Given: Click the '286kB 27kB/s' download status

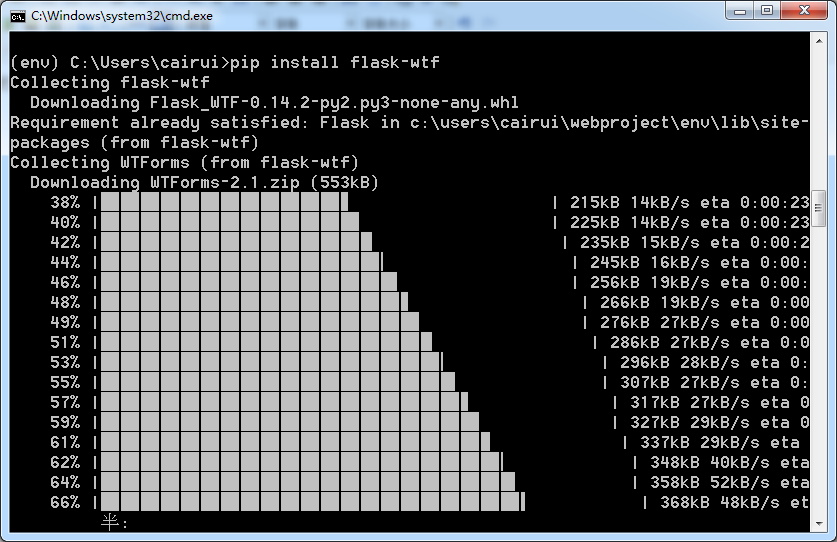Looking at the screenshot, I should pyautogui.click(x=670, y=343).
